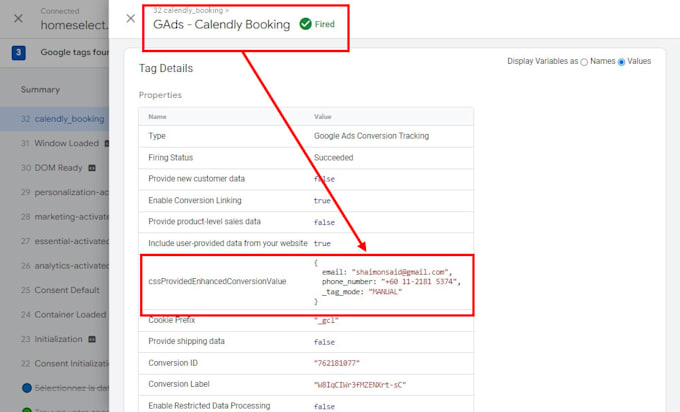Close the debug sidebar with the X icon
The image size is (680, 412).
coord(18,18)
